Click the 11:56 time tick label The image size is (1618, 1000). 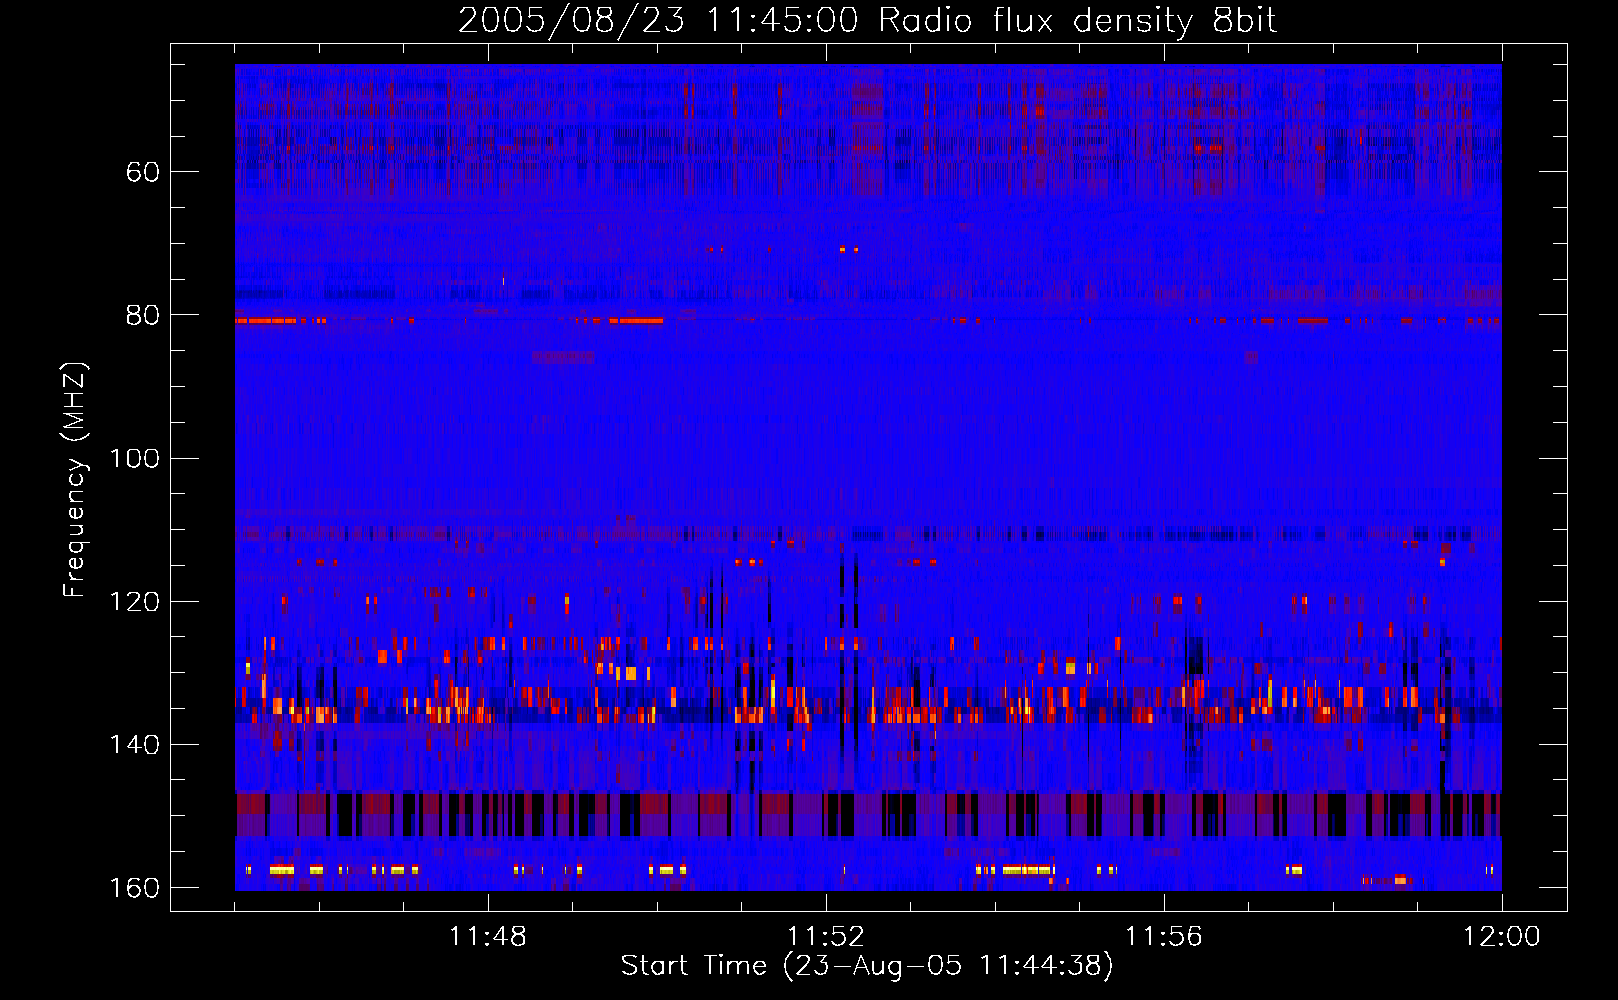[x=1163, y=937]
